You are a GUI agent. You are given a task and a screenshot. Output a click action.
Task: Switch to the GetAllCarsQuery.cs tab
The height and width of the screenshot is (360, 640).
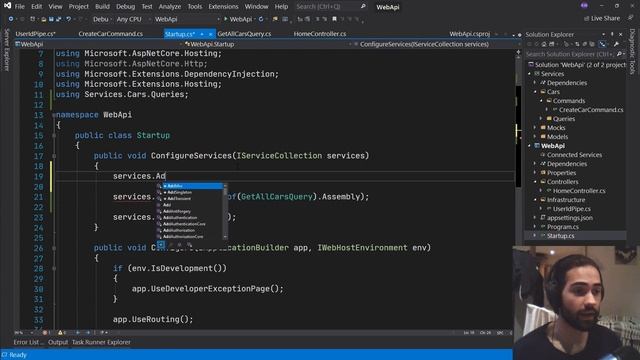[244, 34]
